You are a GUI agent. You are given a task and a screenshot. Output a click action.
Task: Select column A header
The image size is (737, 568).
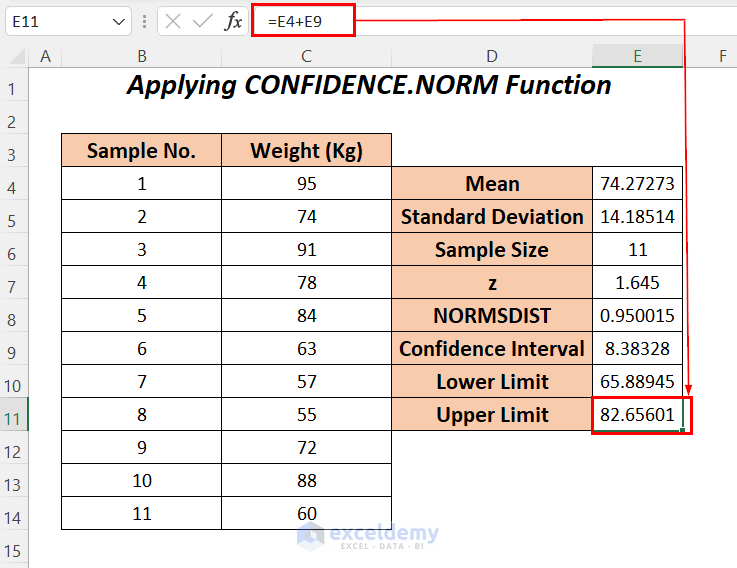pyautogui.click(x=45, y=56)
